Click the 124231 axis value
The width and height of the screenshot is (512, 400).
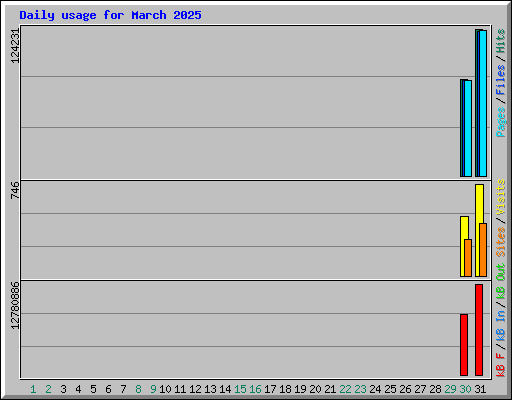pos(15,46)
